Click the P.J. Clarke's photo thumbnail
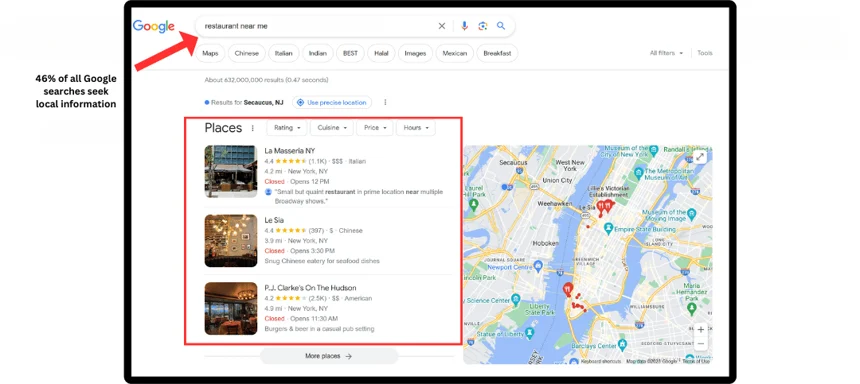This screenshot has height=384, width=860. (x=231, y=308)
